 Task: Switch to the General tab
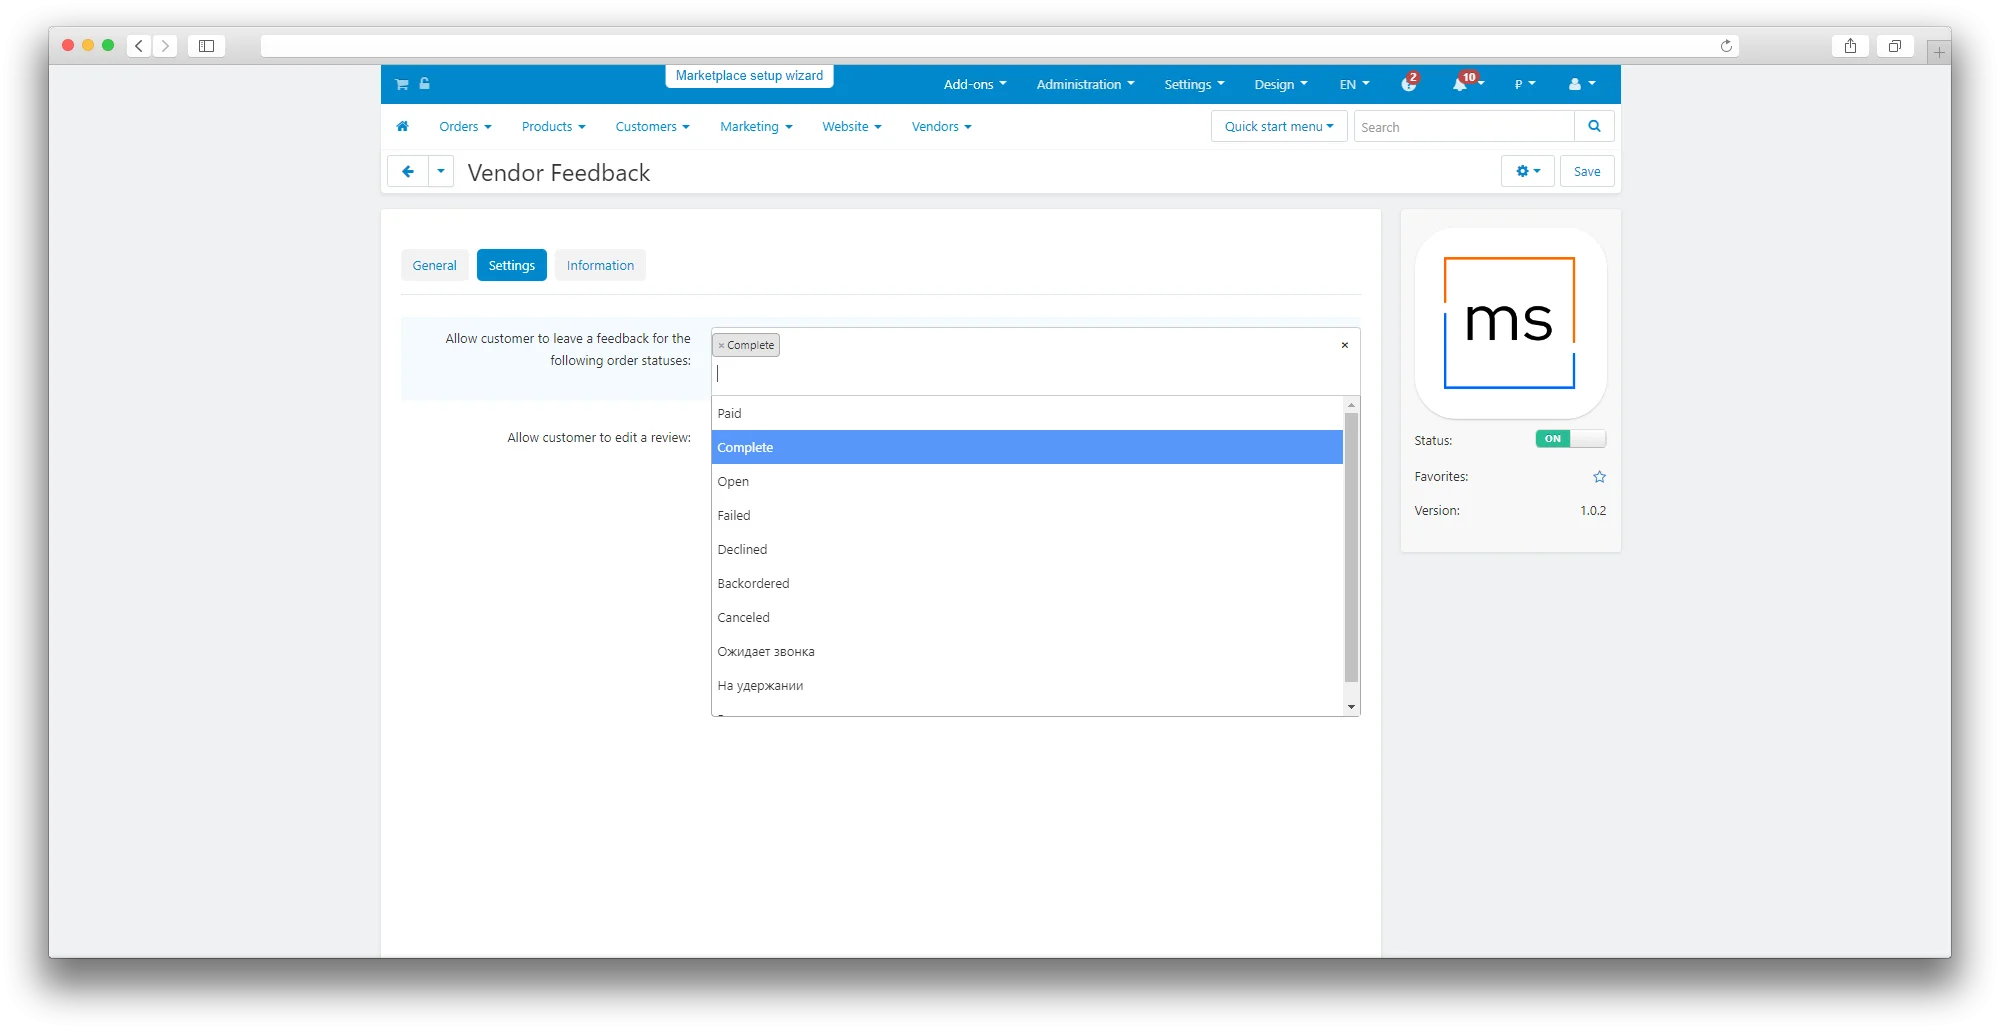click(434, 265)
